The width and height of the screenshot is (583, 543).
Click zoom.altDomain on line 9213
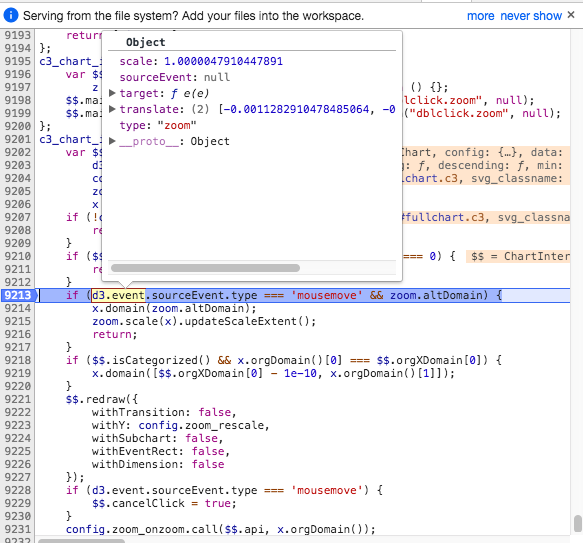click(x=438, y=295)
